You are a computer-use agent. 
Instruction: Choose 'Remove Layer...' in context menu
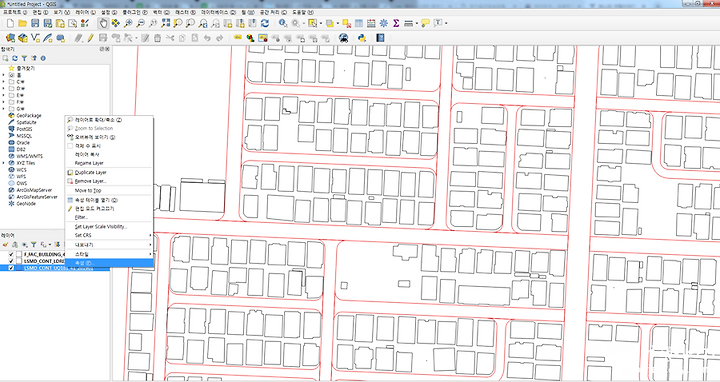pyautogui.click(x=109, y=181)
